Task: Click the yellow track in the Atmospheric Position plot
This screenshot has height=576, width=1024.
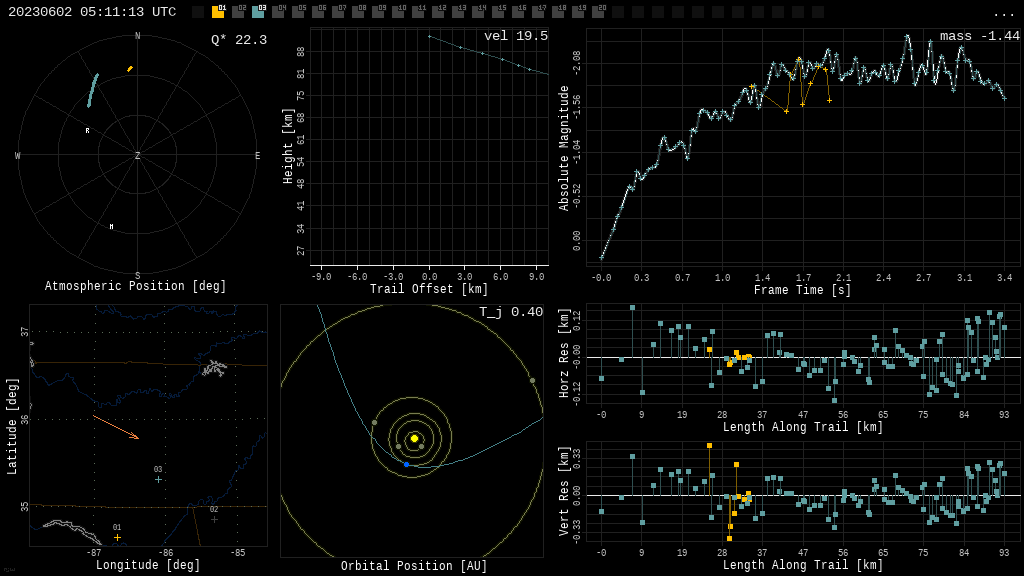Action: coord(130,69)
